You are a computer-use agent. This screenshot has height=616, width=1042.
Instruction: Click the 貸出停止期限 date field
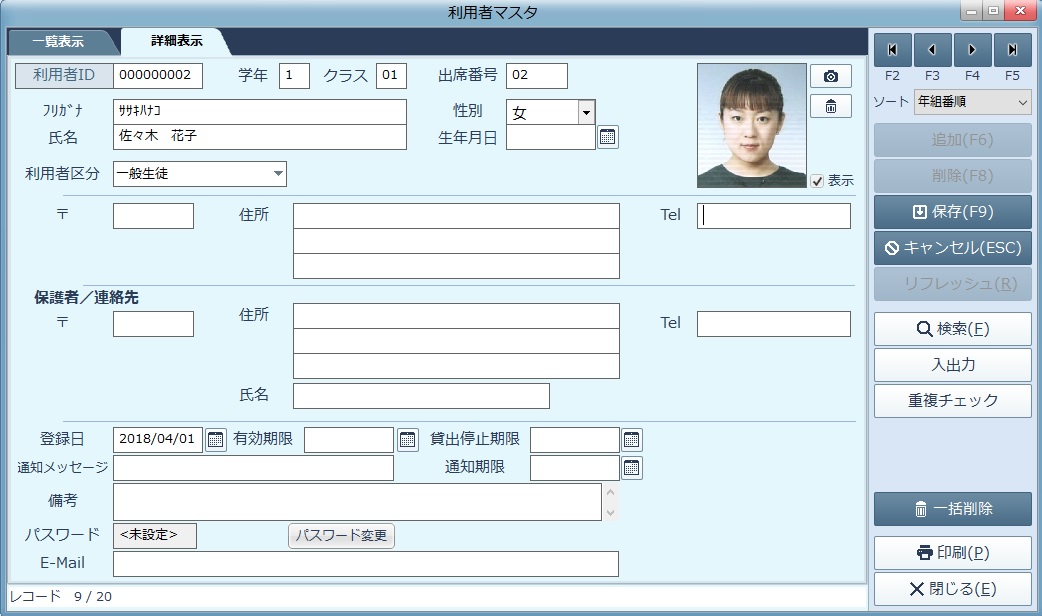point(575,440)
